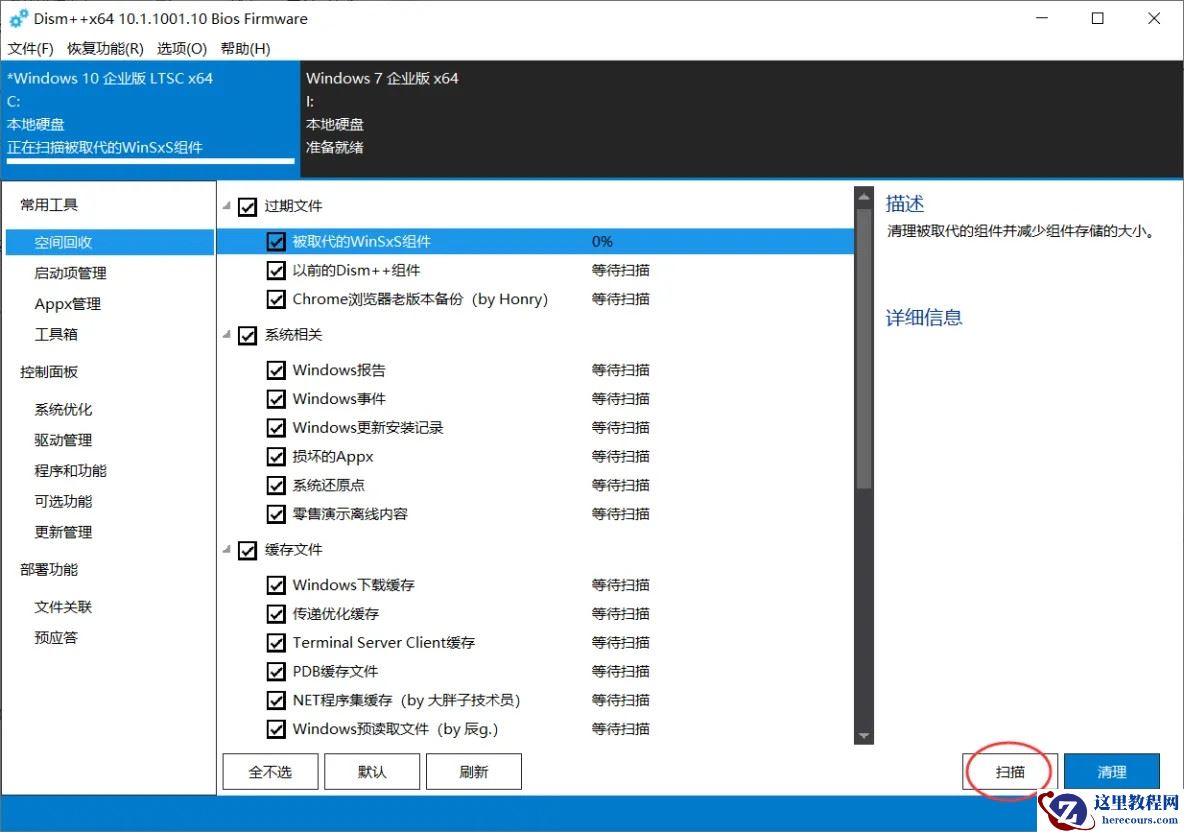Click the scrollbar down arrow
This screenshot has width=1184, height=832.
[863, 735]
